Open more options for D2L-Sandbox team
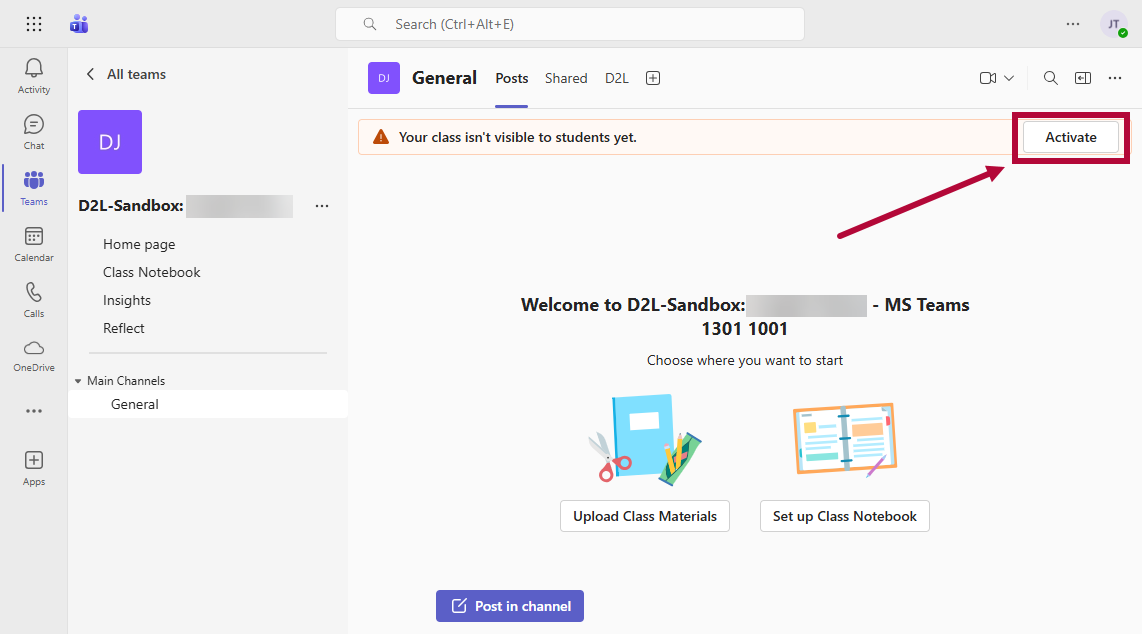Image resolution: width=1142 pixels, height=634 pixels. pos(322,206)
